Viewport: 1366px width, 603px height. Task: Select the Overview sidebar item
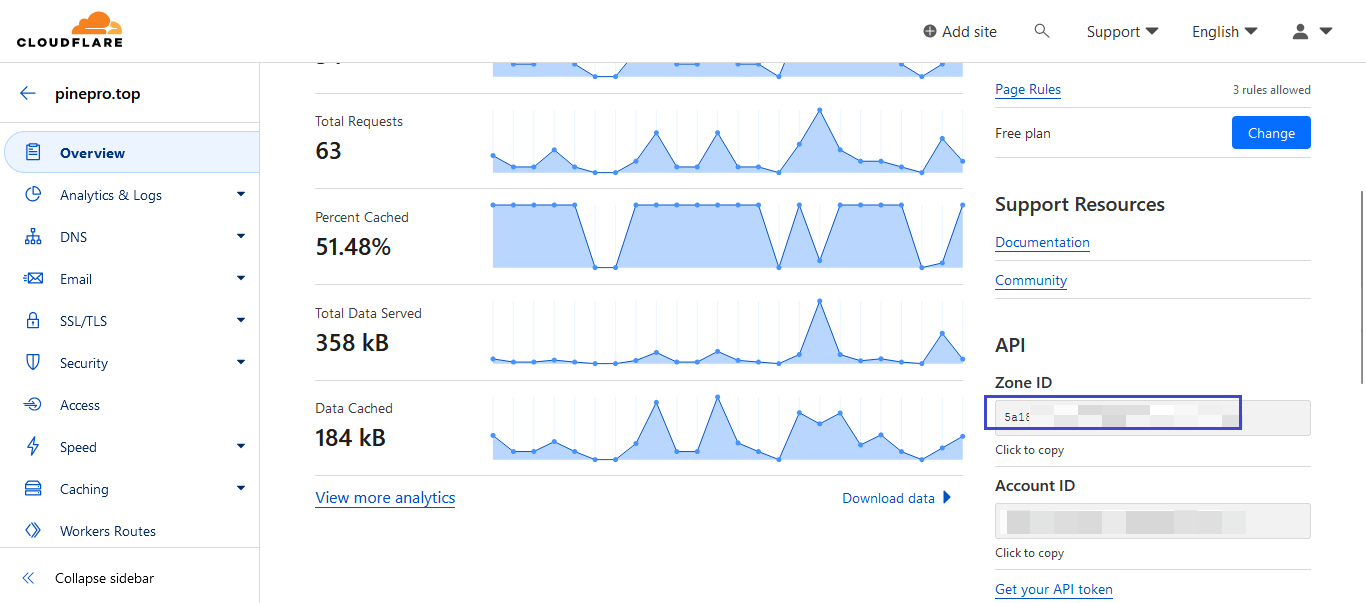pos(92,153)
